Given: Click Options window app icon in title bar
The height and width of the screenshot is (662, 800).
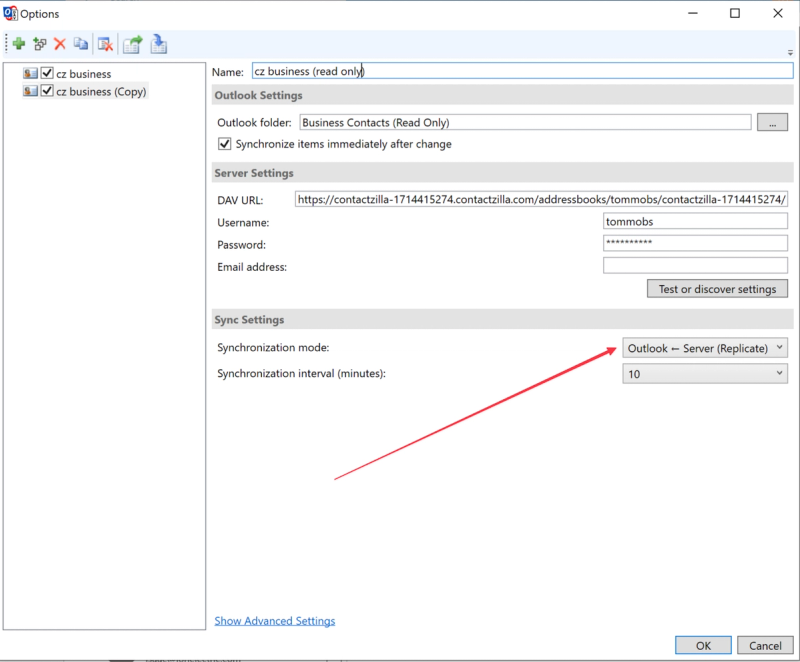Looking at the screenshot, I should click(x=10, y=13).
